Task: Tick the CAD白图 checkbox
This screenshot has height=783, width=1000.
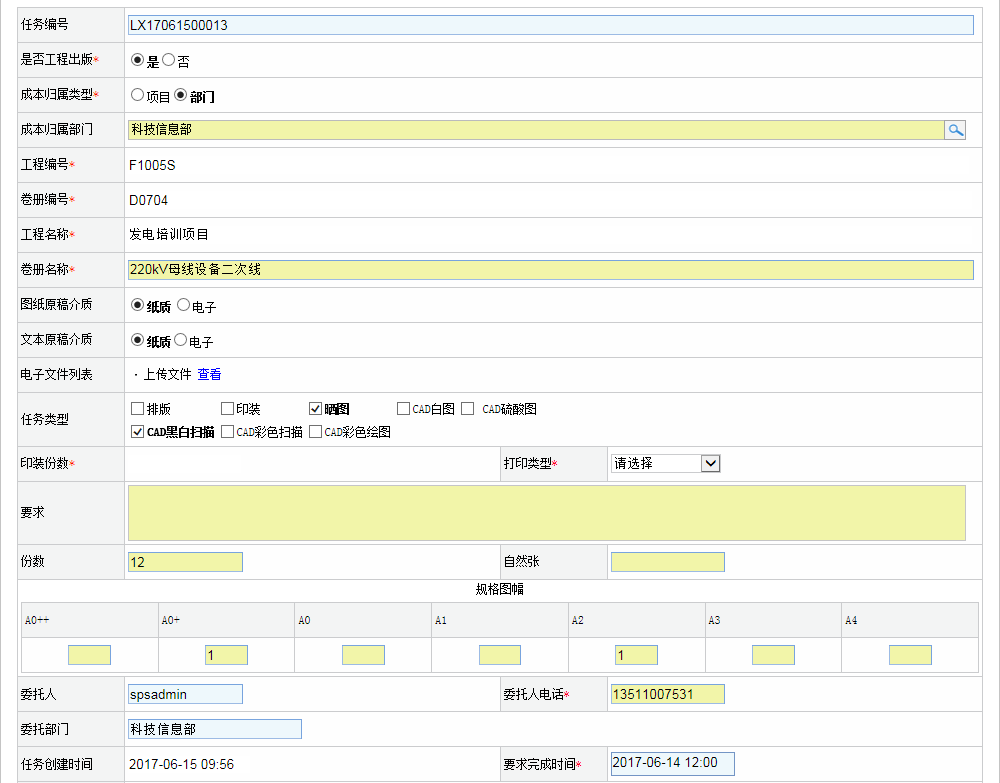Action: click(x=403, y=408)
